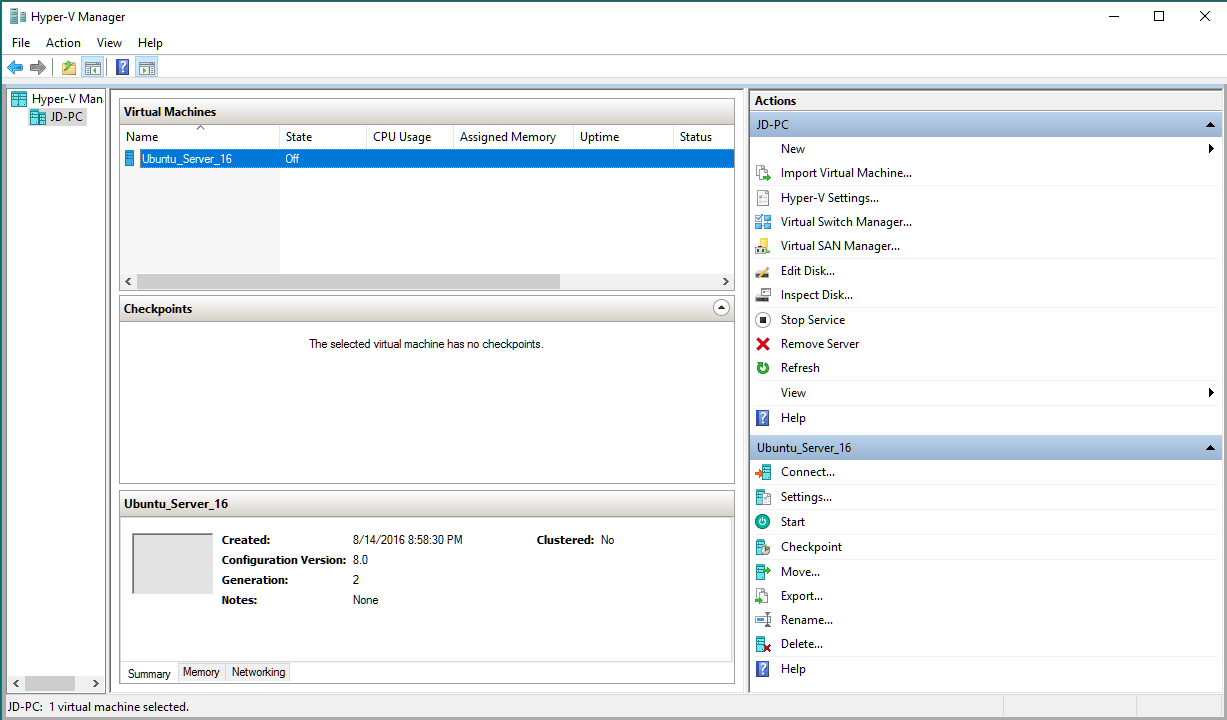Viewport: 1227px width, 720px height.
Task: Click the Ubuntu_Server_16 virtual machine row icon
Action: coord(130,158)
